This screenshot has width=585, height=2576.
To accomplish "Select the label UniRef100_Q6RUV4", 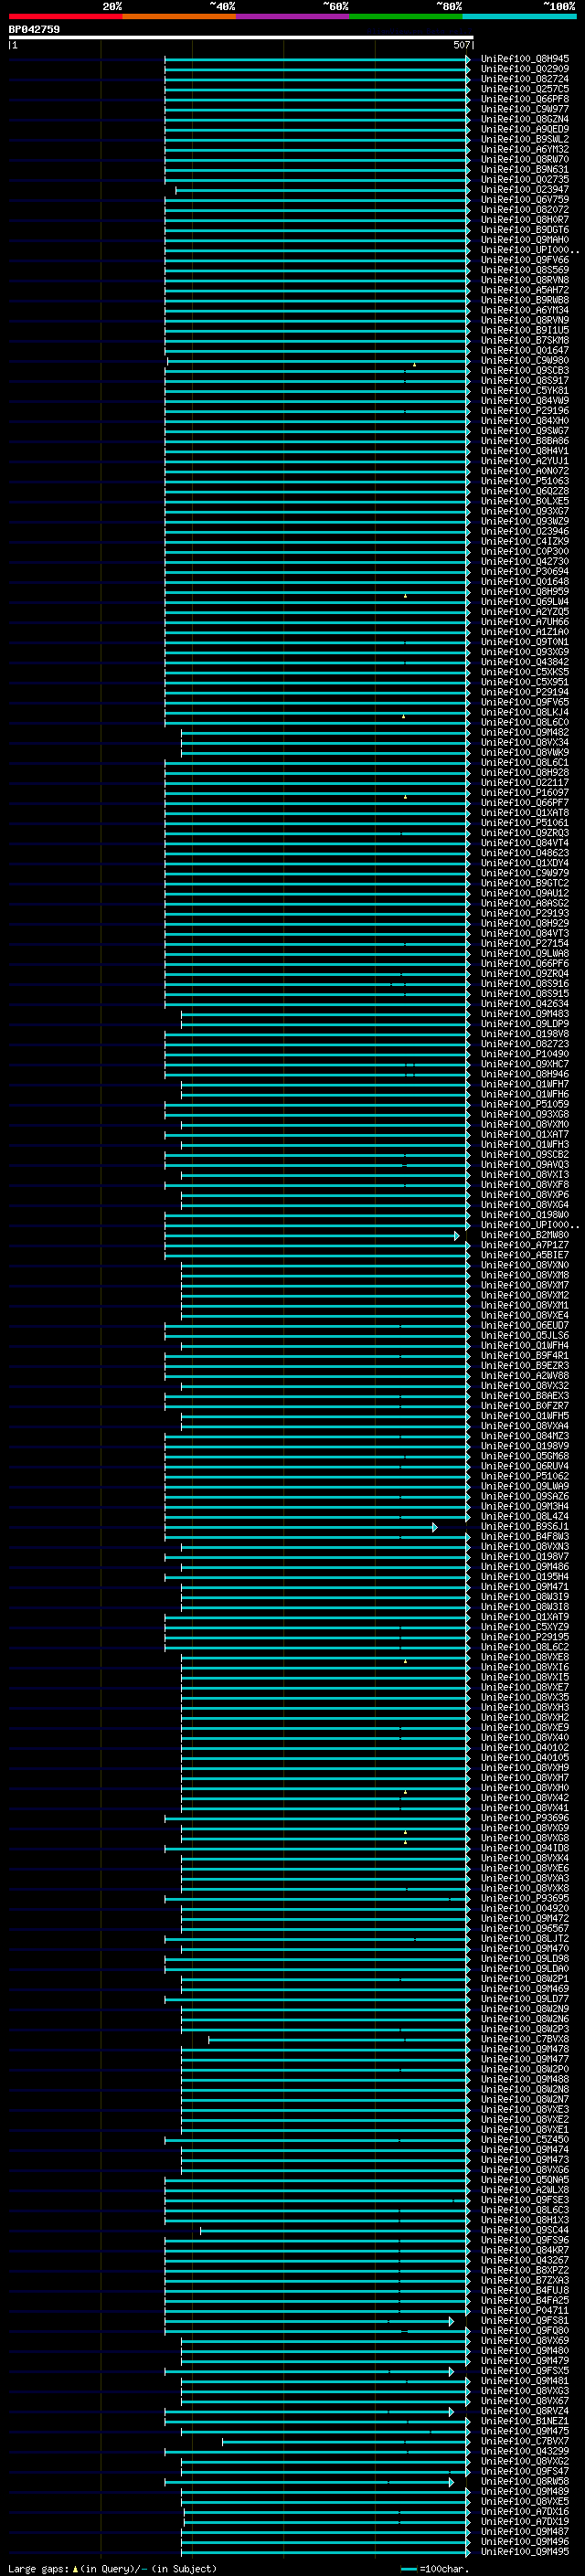I will point(525,1467).
